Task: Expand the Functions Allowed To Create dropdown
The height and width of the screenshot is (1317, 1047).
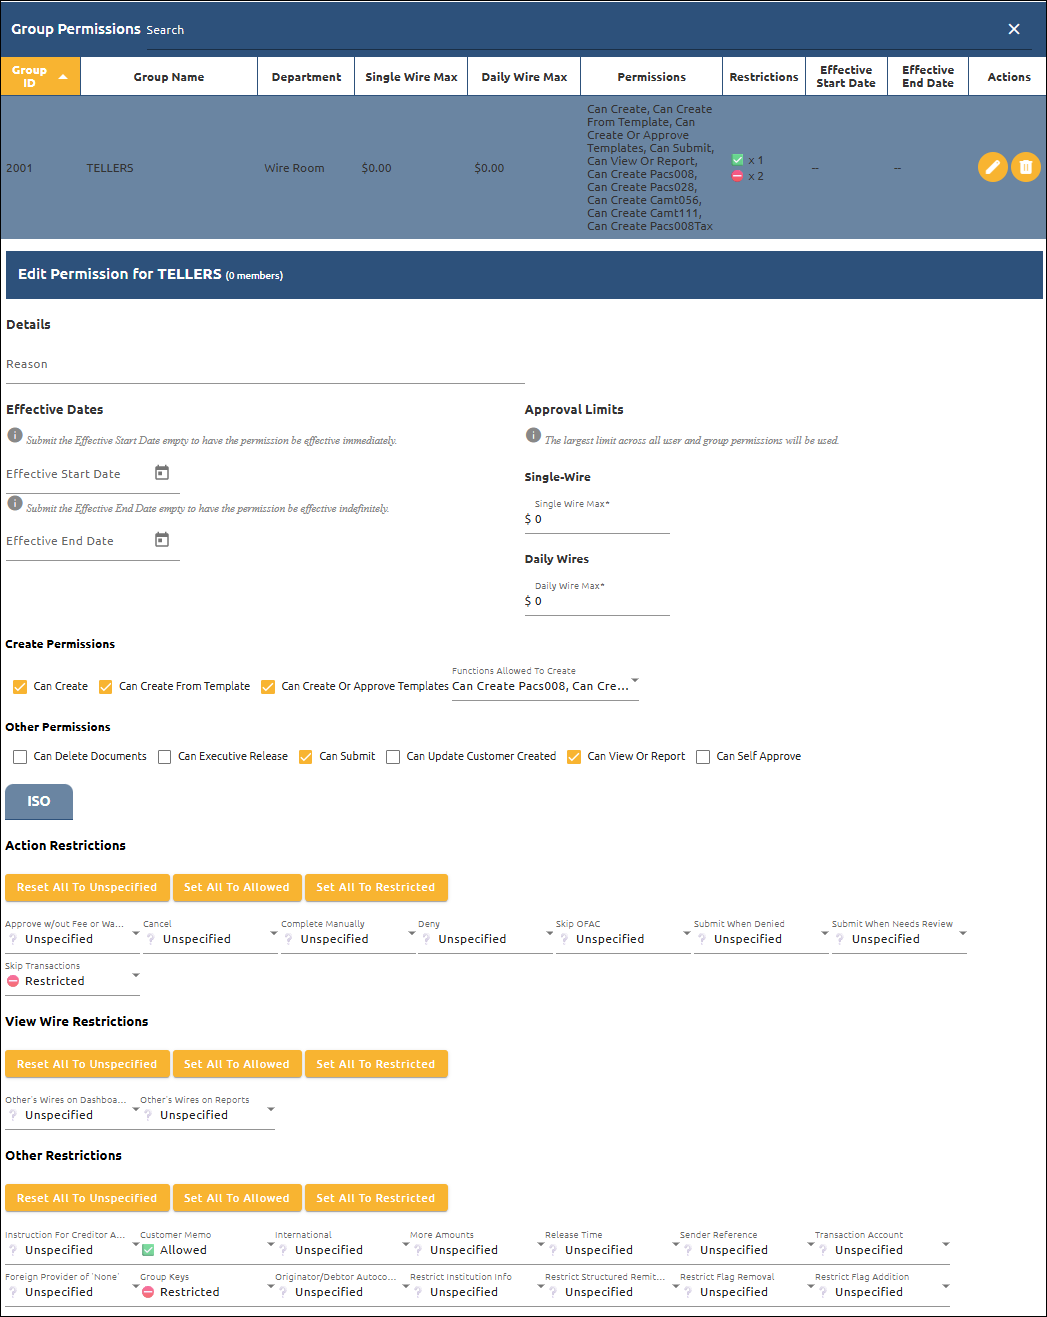Action: tap(634, 681)
